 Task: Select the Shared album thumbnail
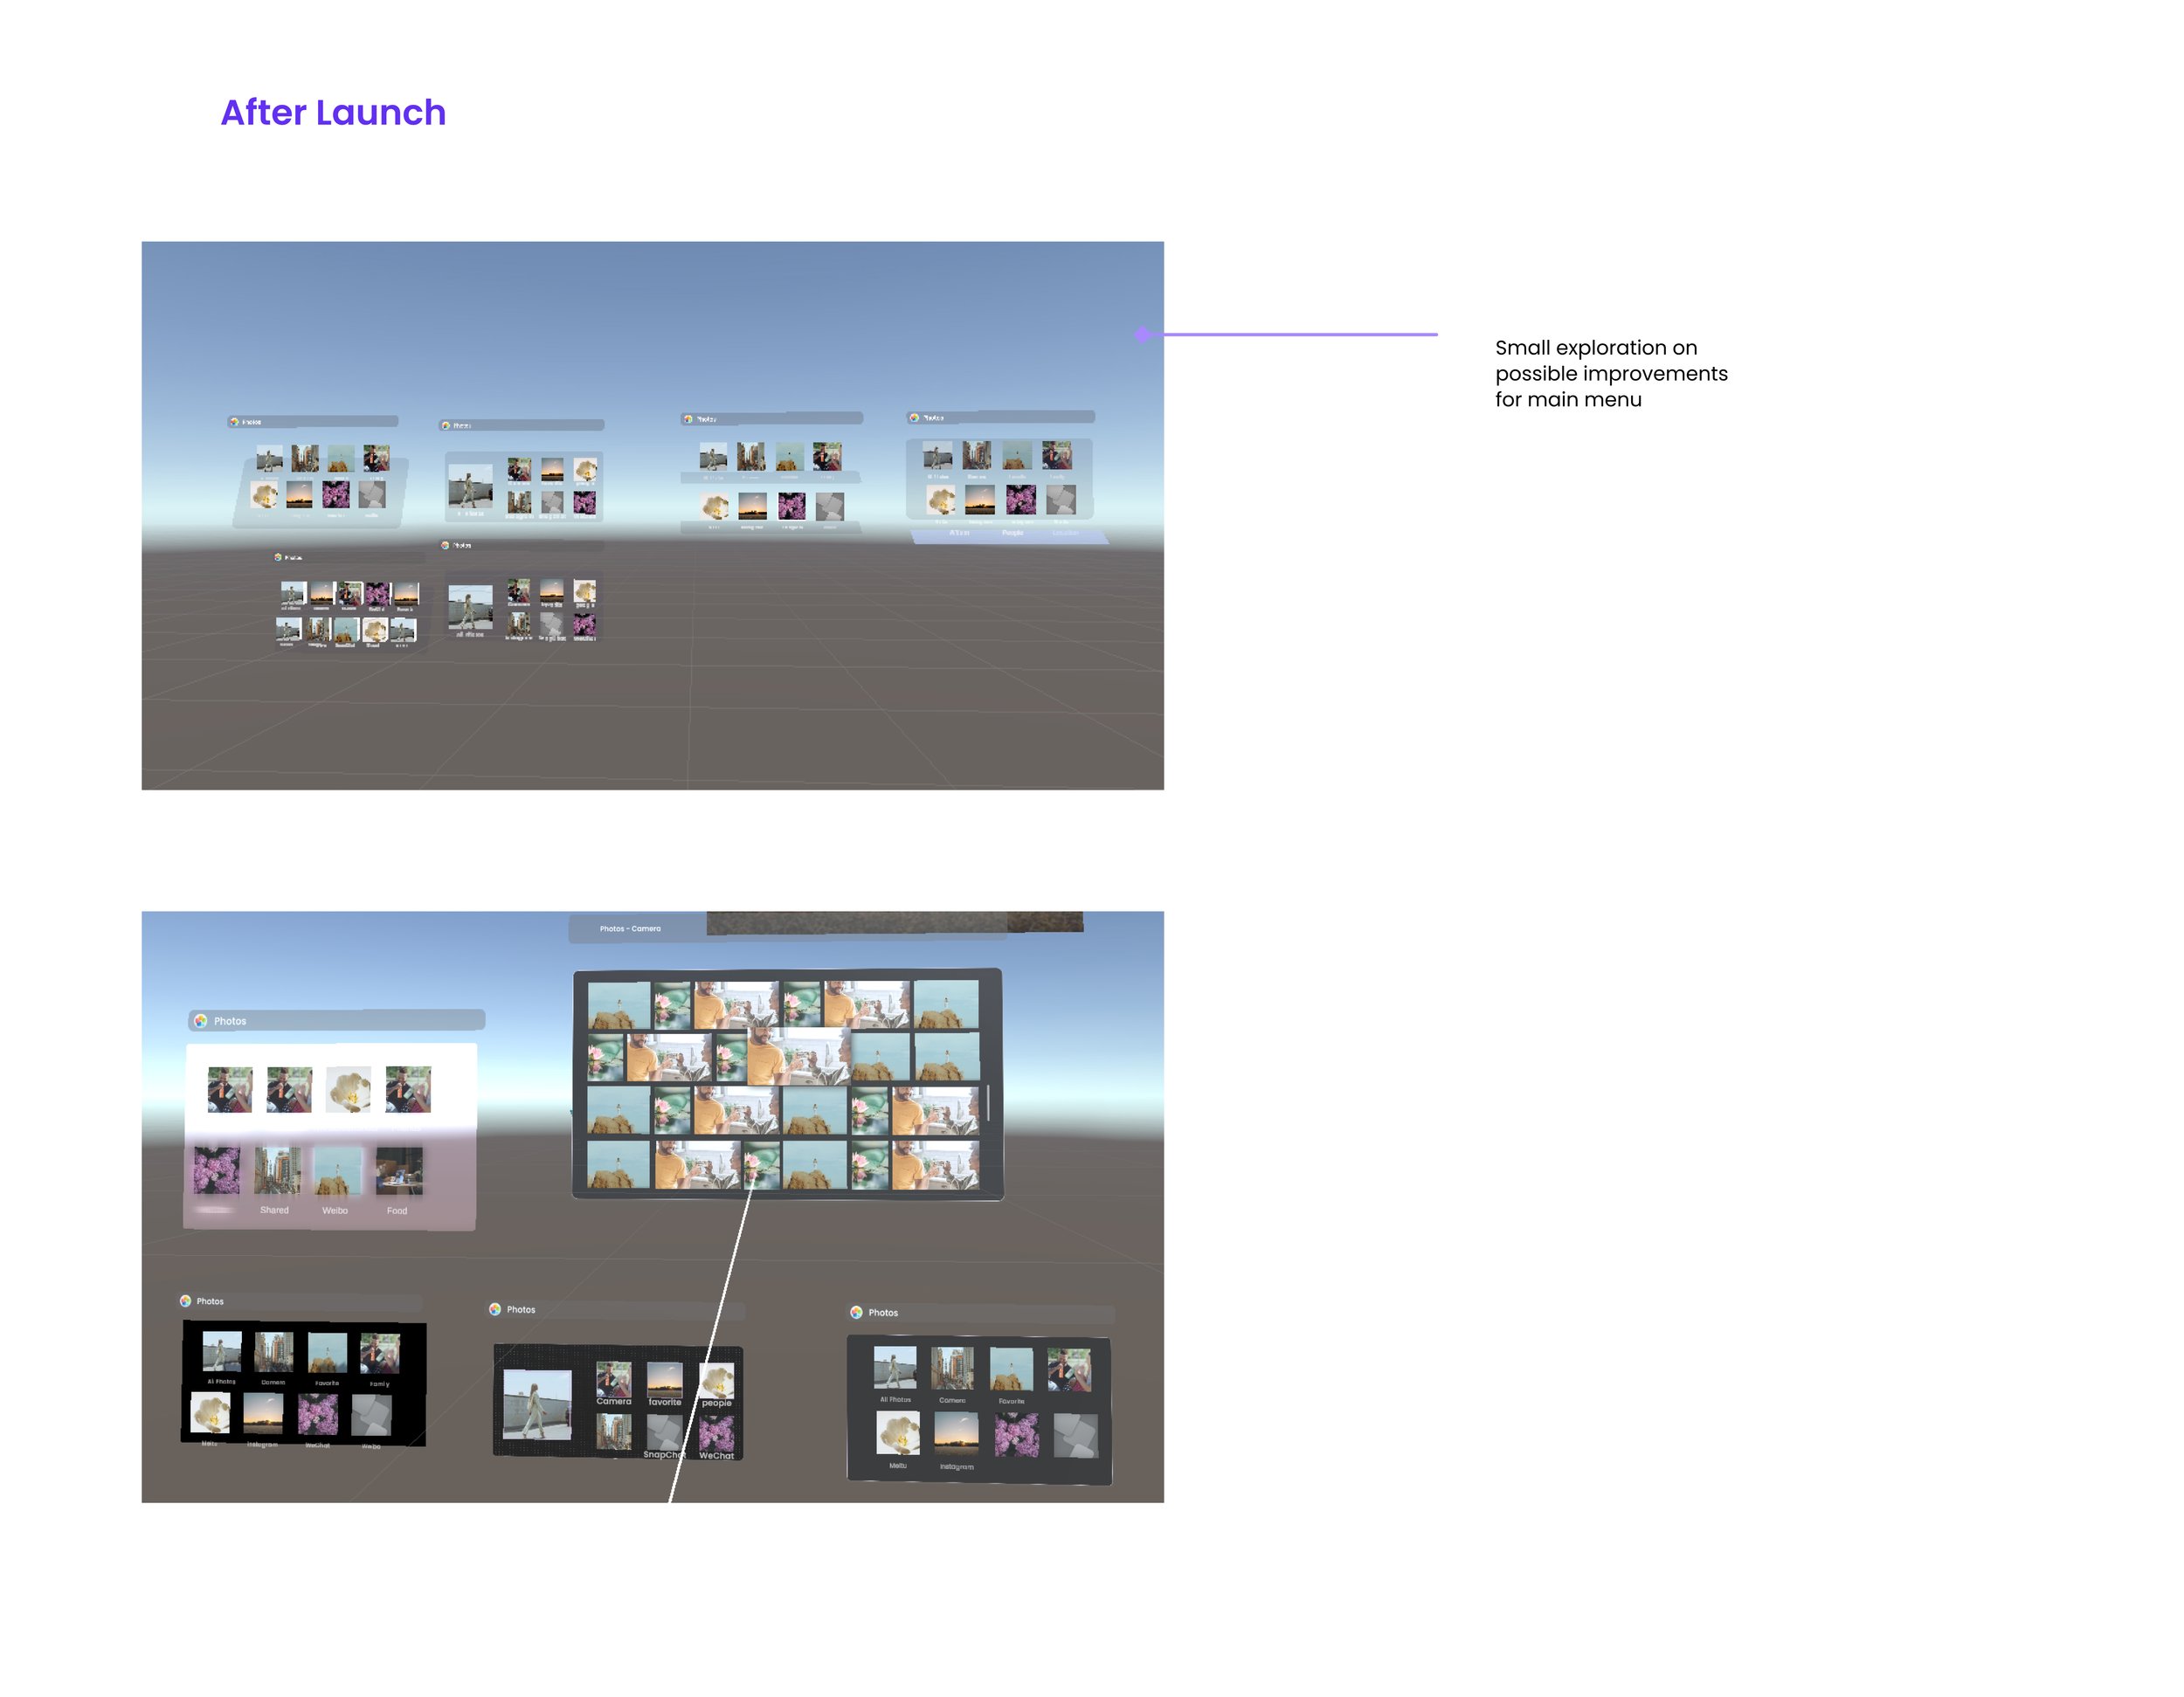click(276, 1172)
